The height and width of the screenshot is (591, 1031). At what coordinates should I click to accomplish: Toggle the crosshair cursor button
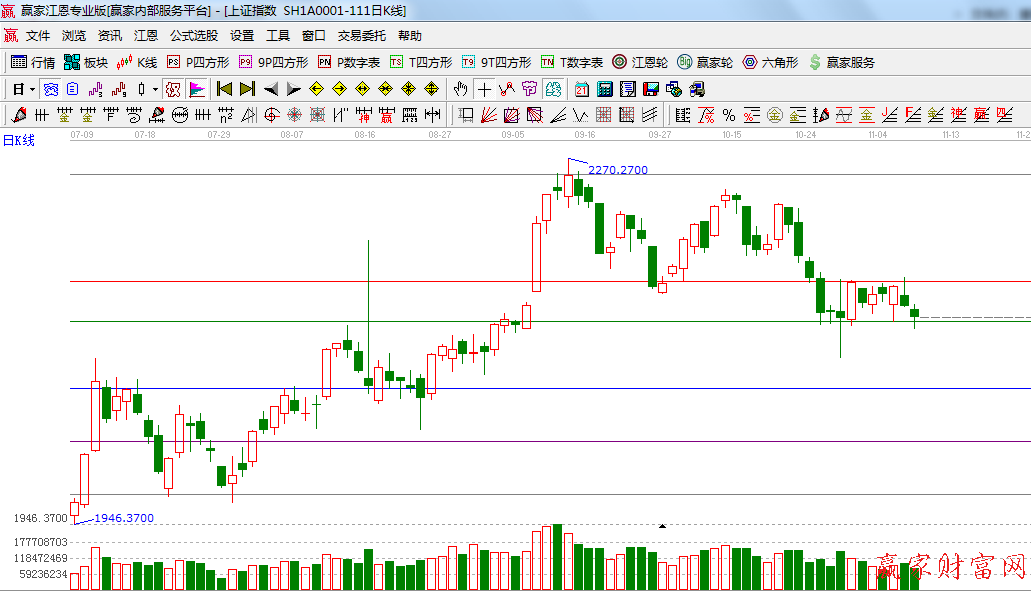tap(484, 89)
